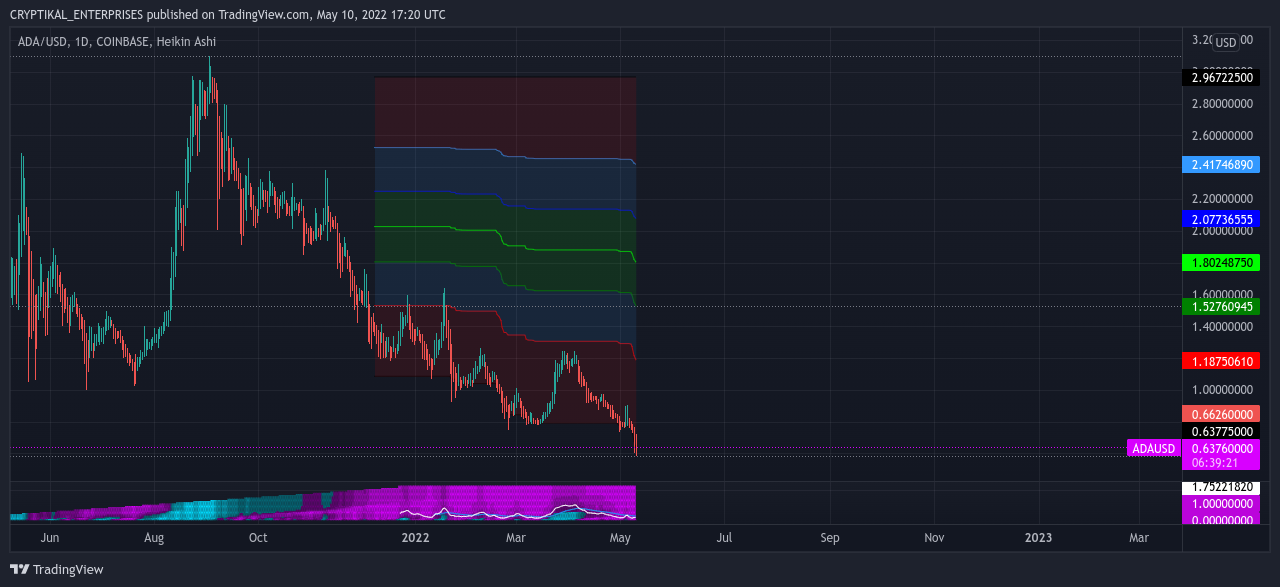Click the May date on time axis

622,537
